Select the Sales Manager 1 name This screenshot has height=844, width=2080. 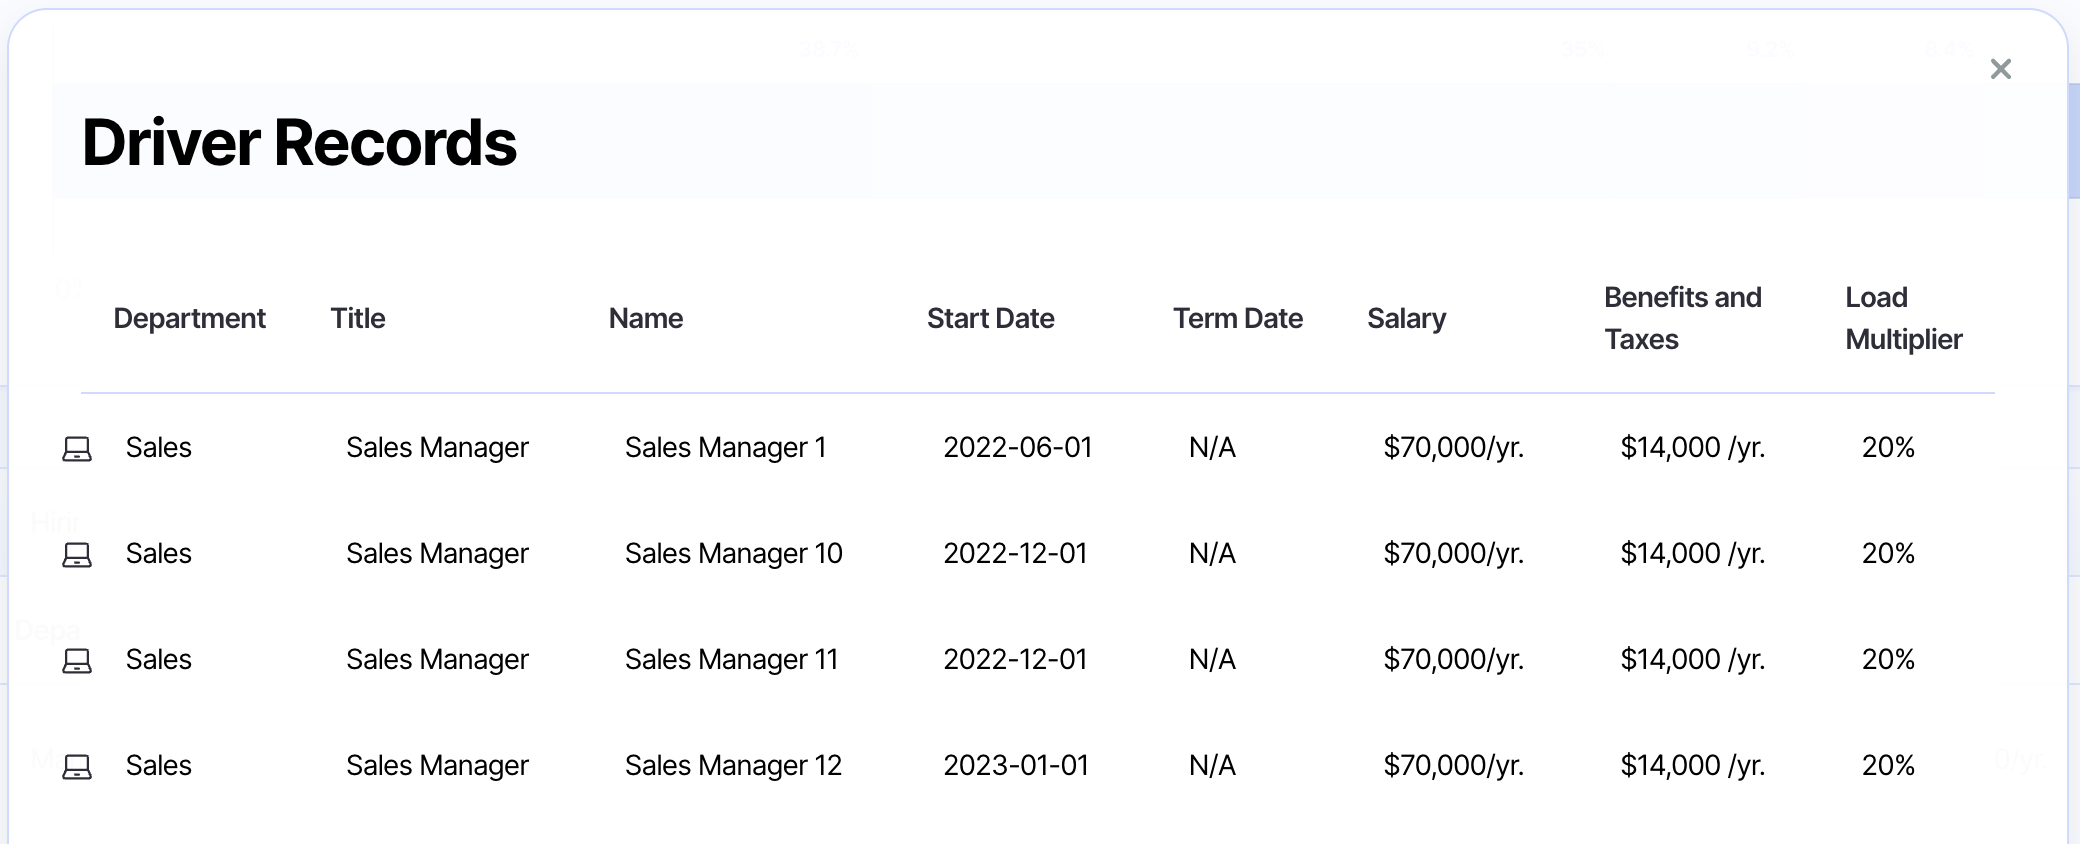pyautogui.click(x=725, y=447)
